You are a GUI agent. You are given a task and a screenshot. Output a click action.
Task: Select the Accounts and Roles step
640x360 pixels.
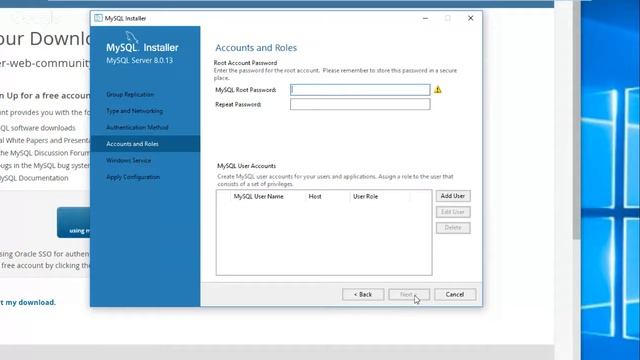coord(145,144)
